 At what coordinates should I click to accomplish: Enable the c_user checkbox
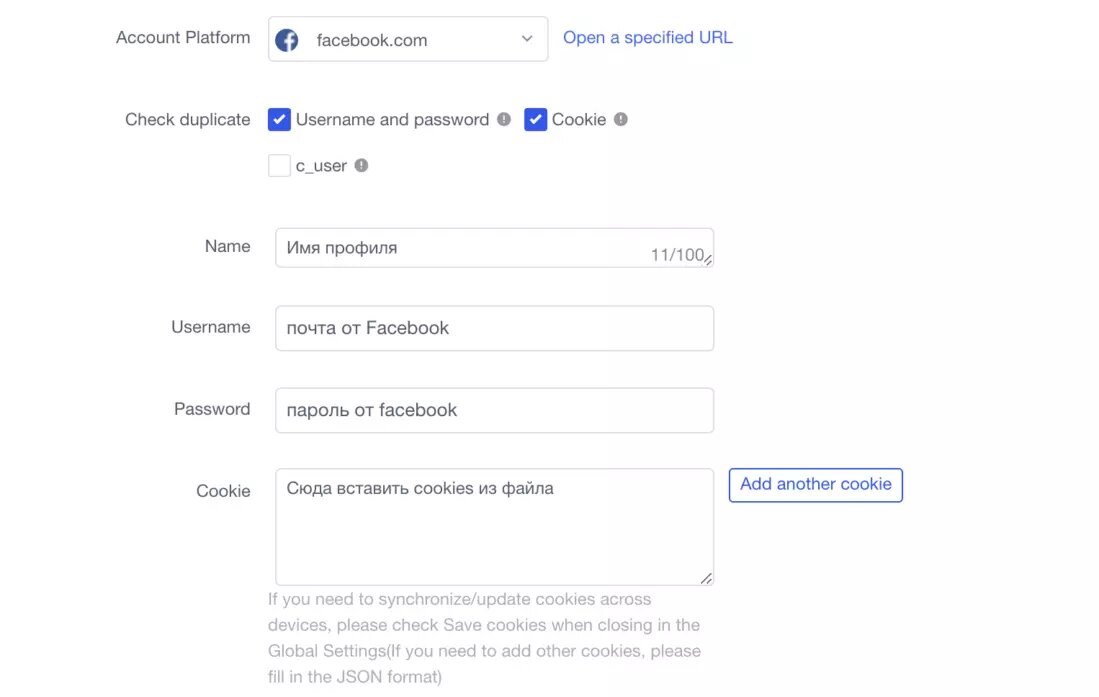click(279, 165)
